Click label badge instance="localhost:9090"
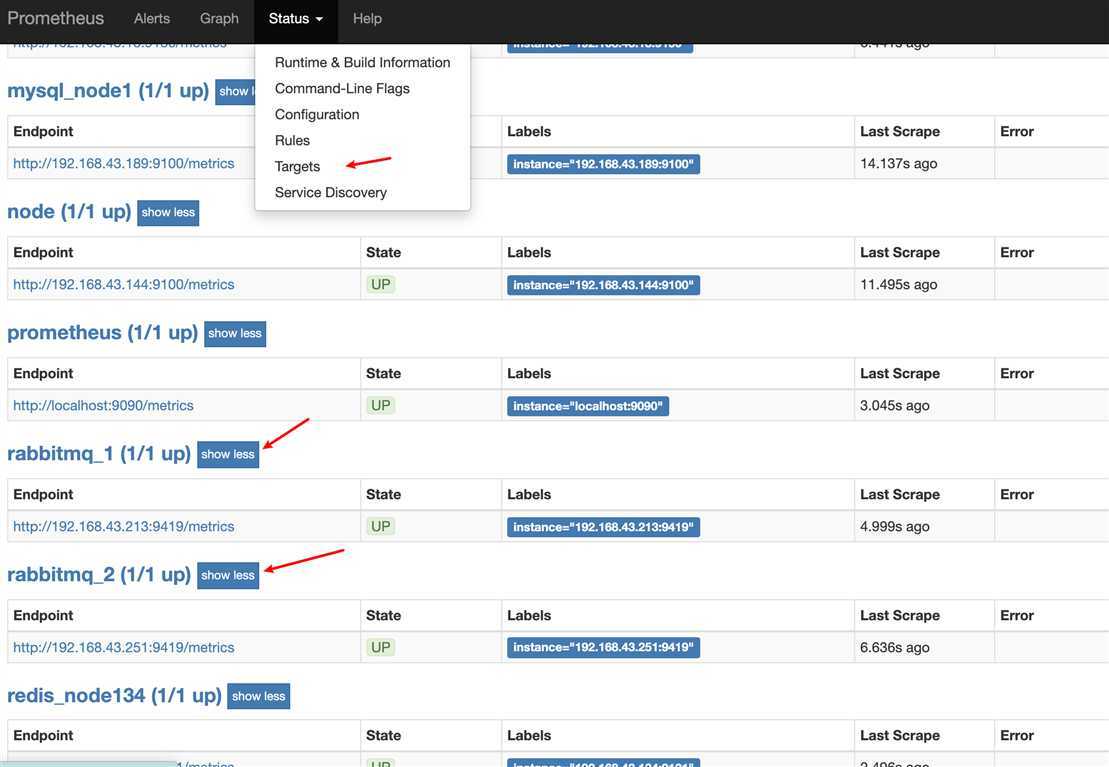 [x=588, y=406]
